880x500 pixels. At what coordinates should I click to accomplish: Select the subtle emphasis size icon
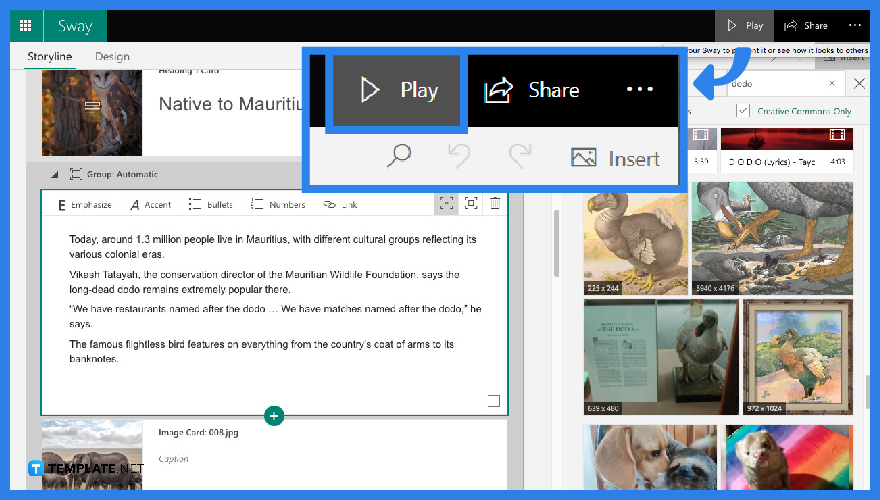click(446, 203)
